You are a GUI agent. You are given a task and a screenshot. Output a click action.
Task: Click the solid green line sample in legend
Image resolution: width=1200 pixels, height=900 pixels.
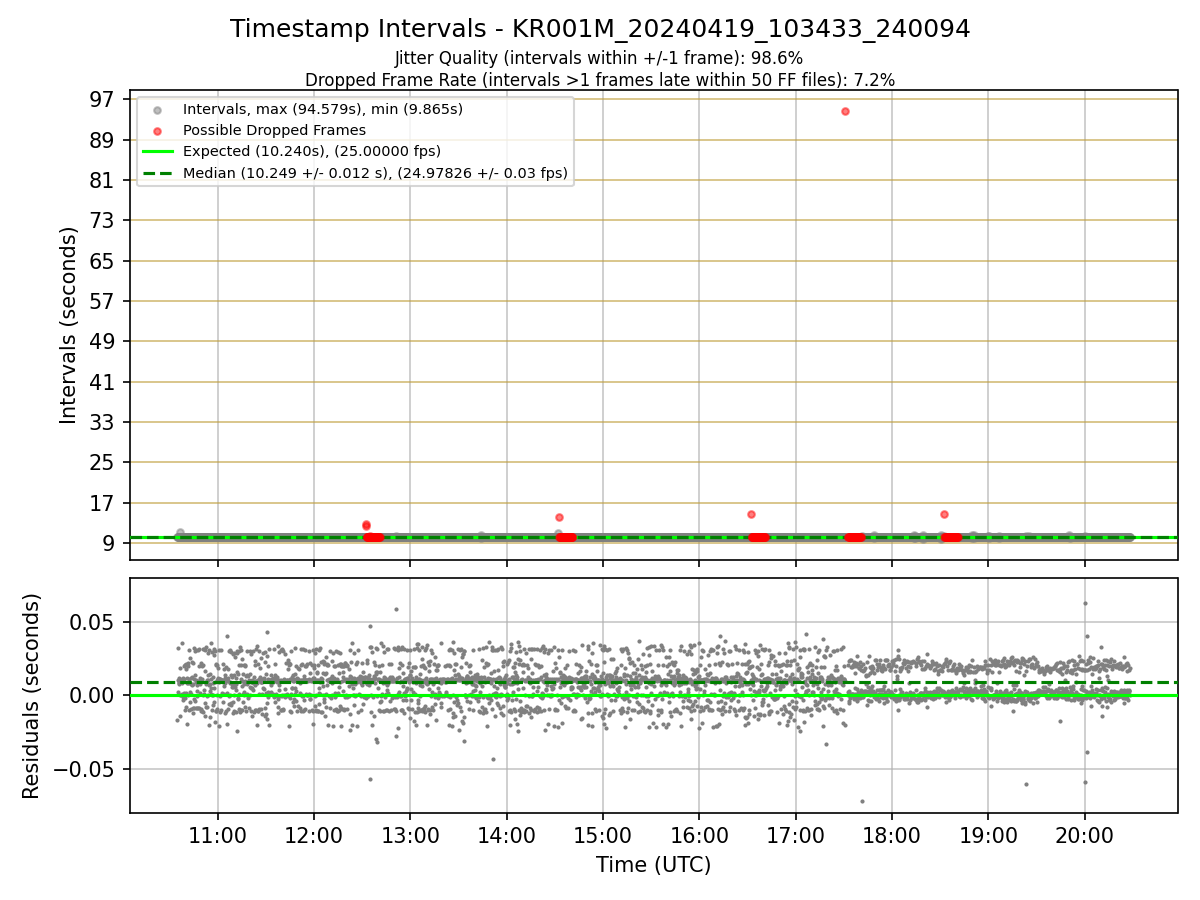click(157, 152)
